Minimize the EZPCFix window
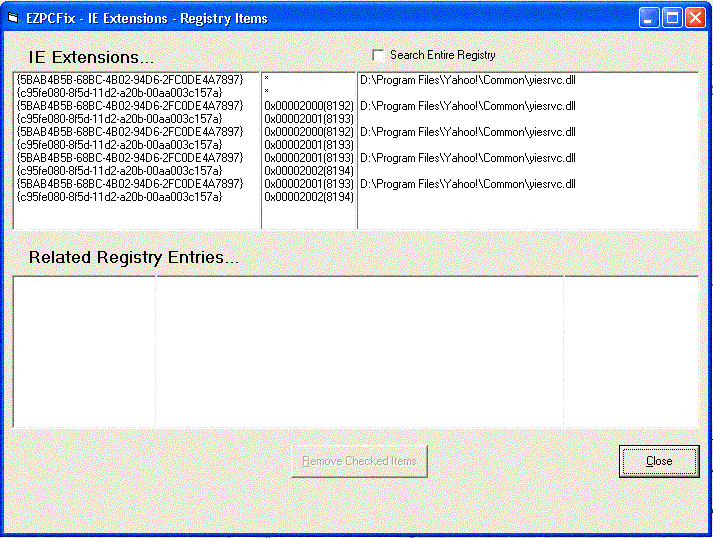The width and height of the screenshot is (713, 538). click(648, 18)
